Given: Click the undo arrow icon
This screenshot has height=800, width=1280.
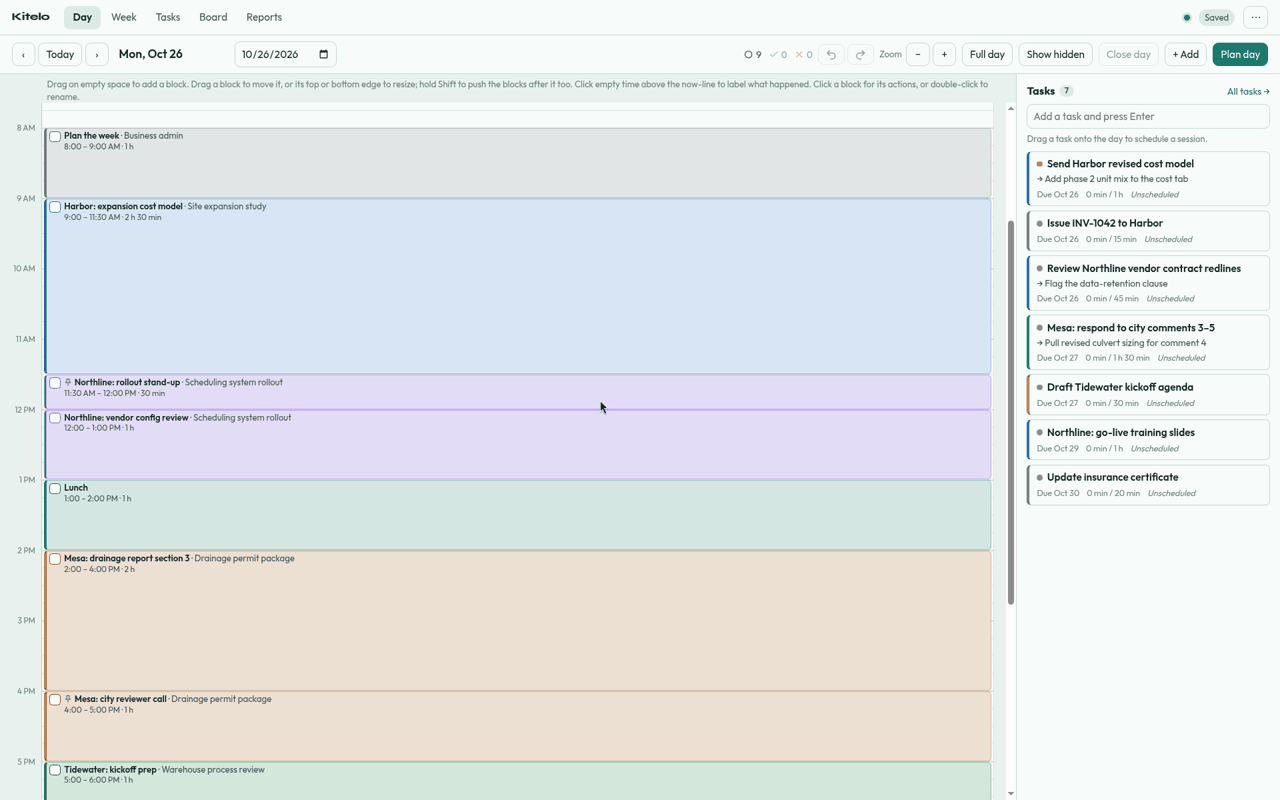Looking at the screenshot, I should pos(831,55).
